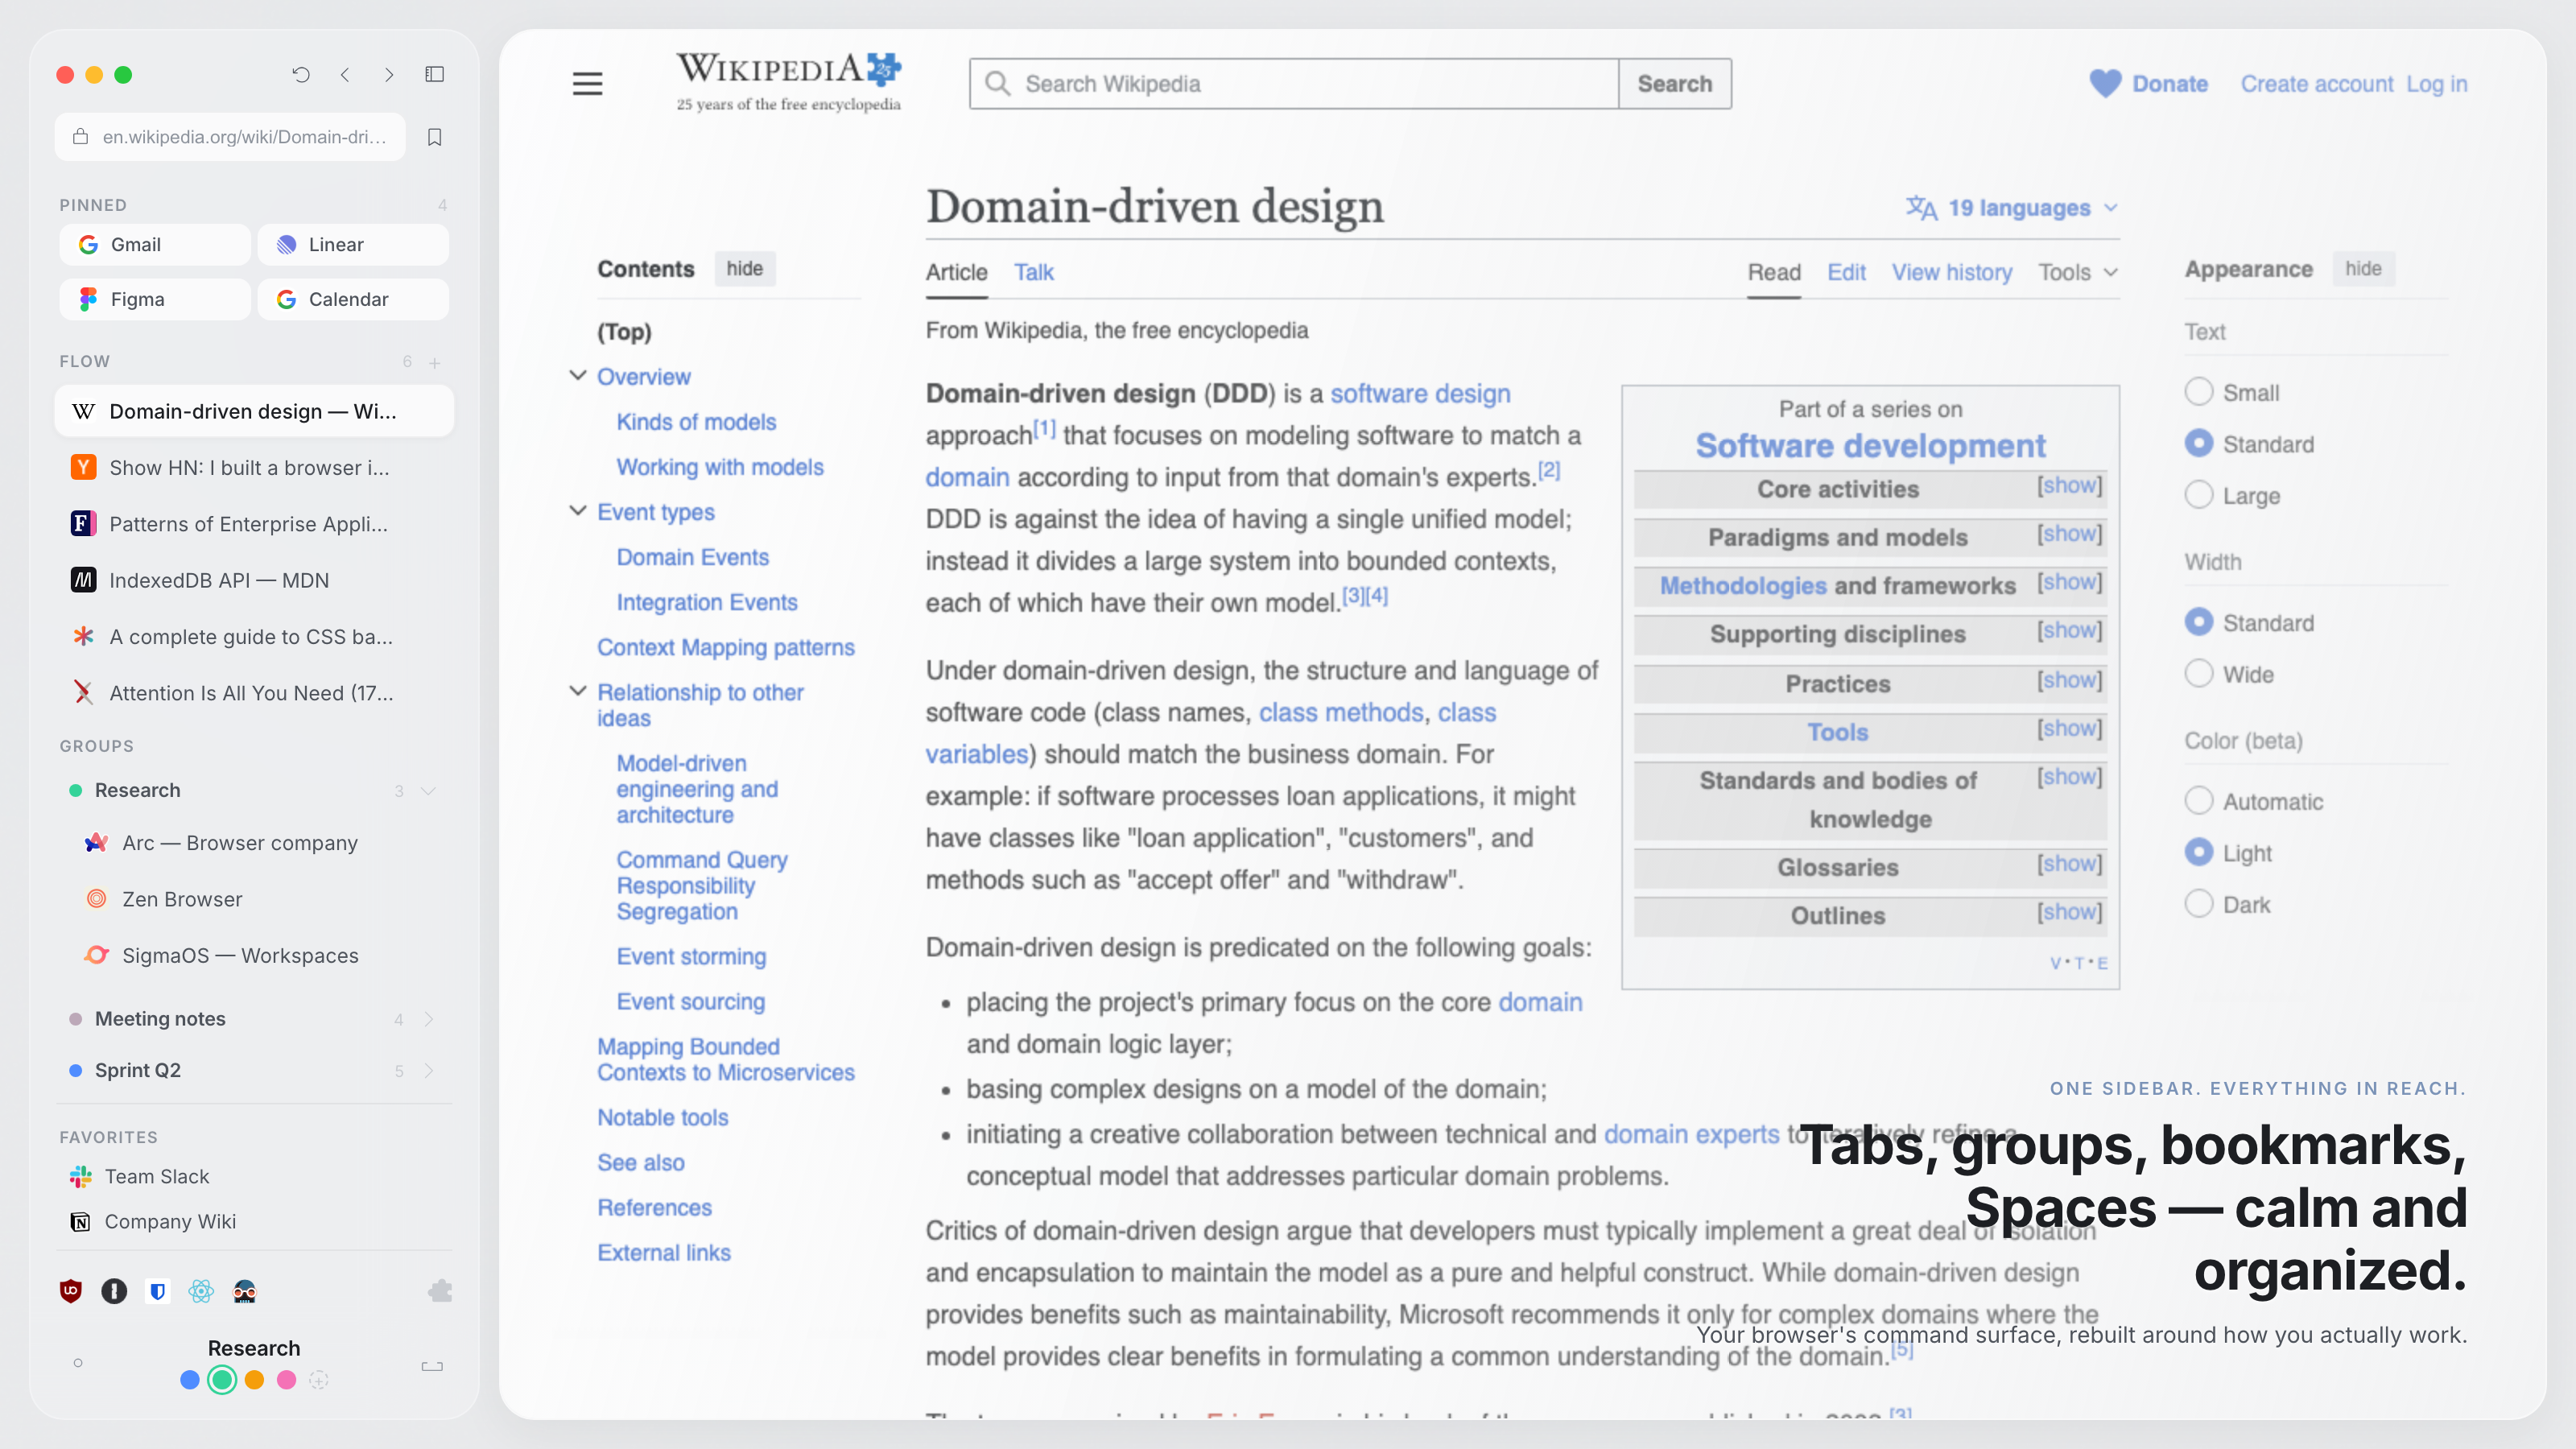Switch to the blue Space dot

coord(189,1380)
